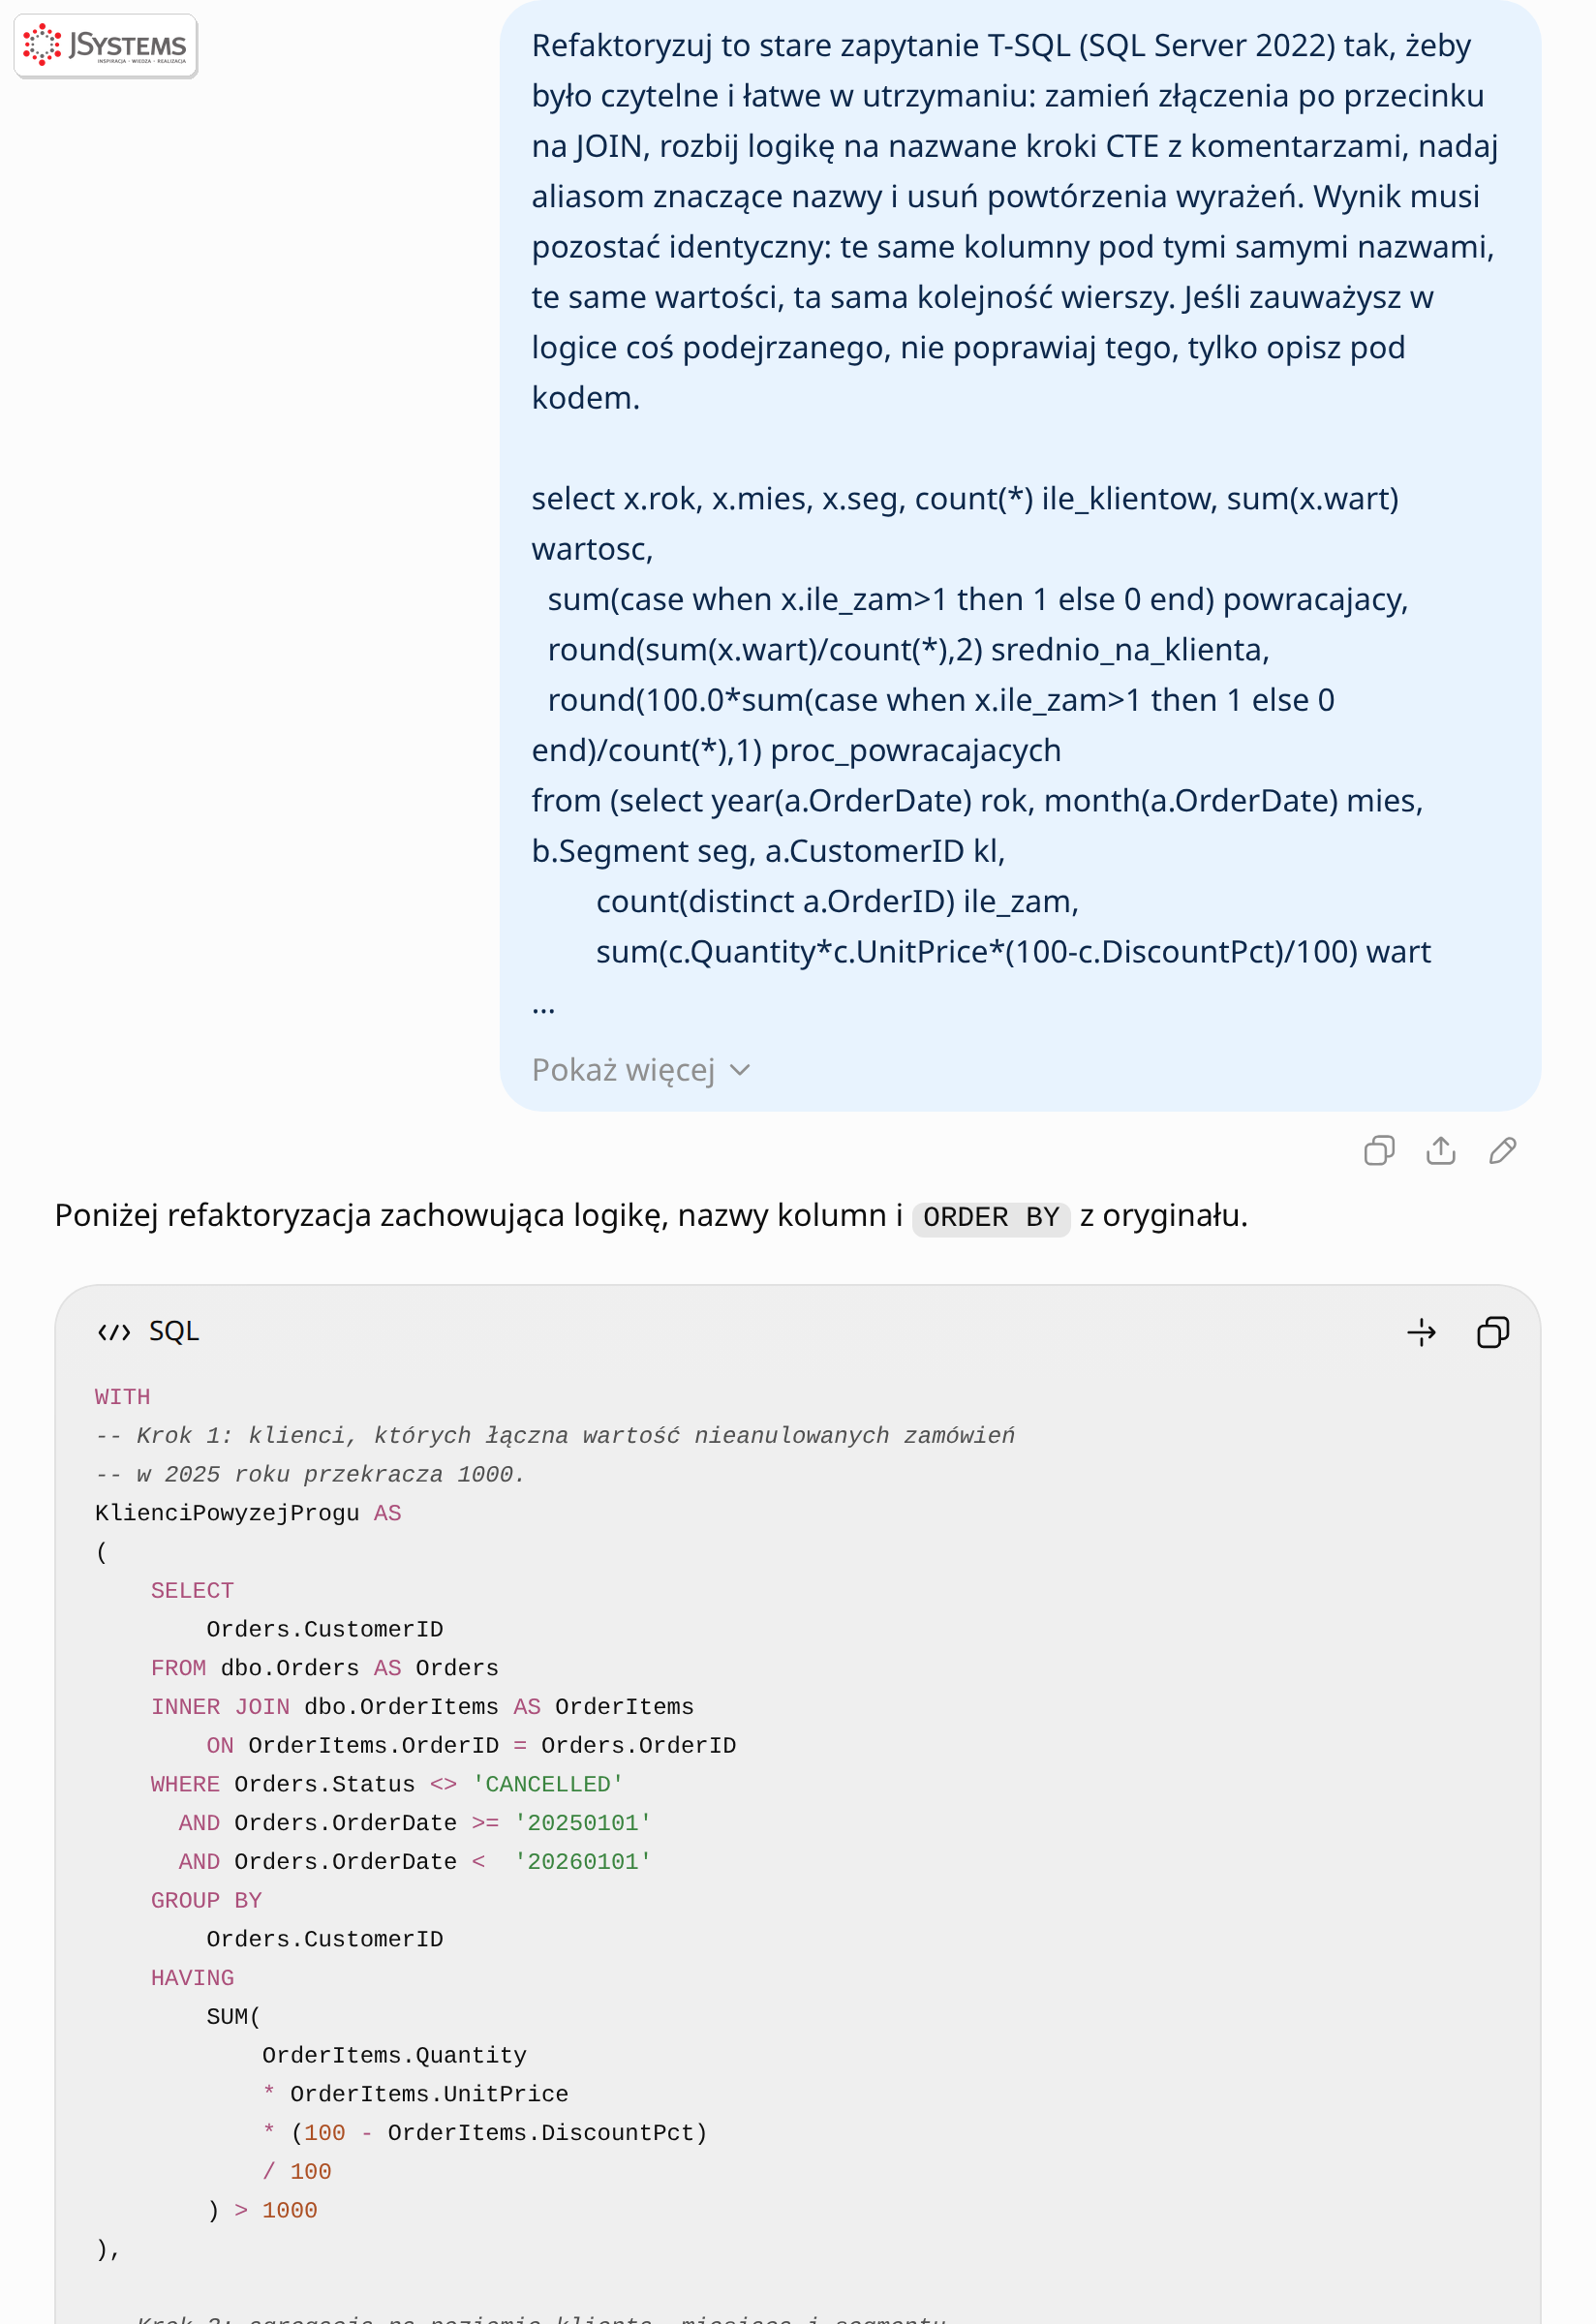
Task: Copy the user message with the copy icon
Action: 1379,1151
